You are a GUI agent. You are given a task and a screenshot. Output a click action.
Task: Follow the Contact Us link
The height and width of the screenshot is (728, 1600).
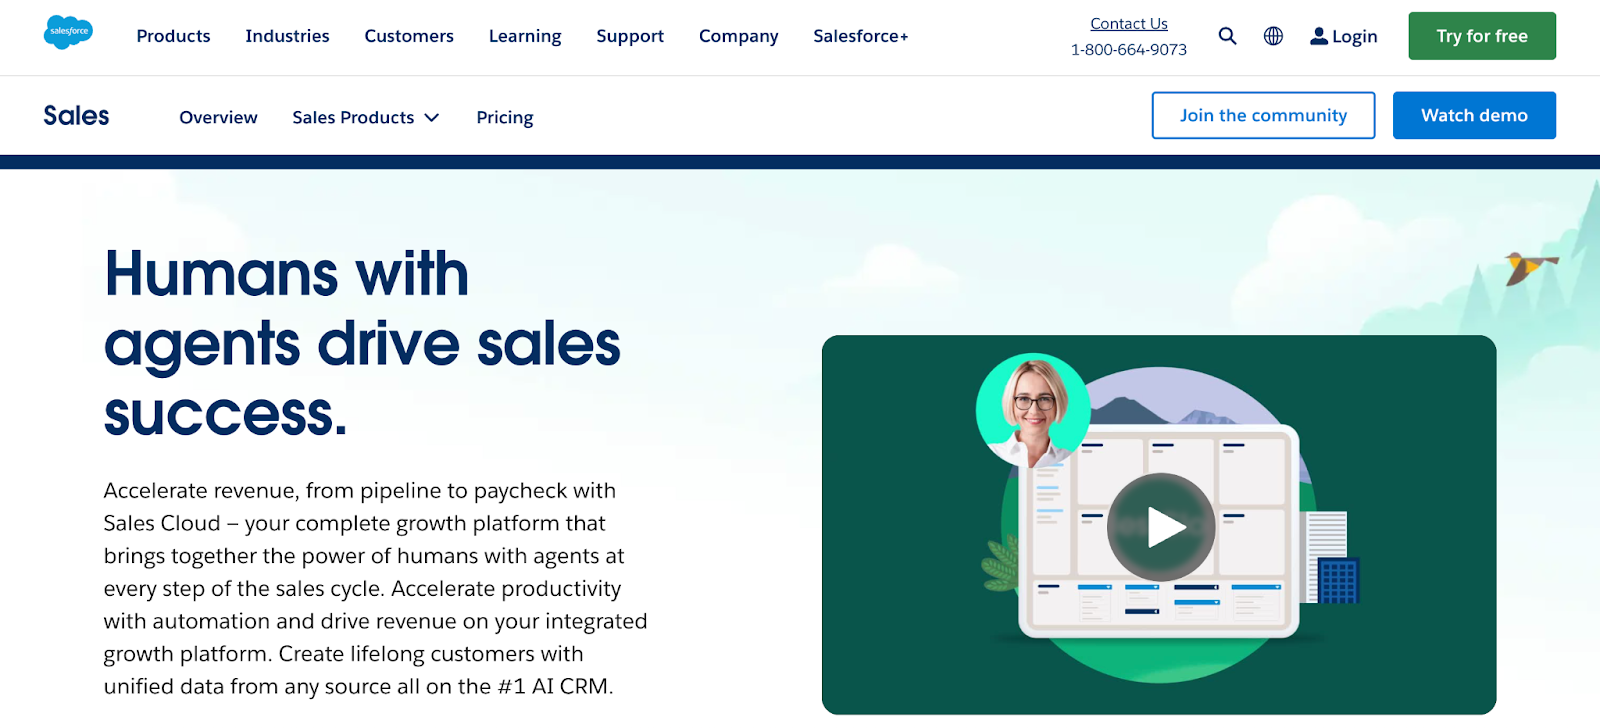tap(1128, 24)
